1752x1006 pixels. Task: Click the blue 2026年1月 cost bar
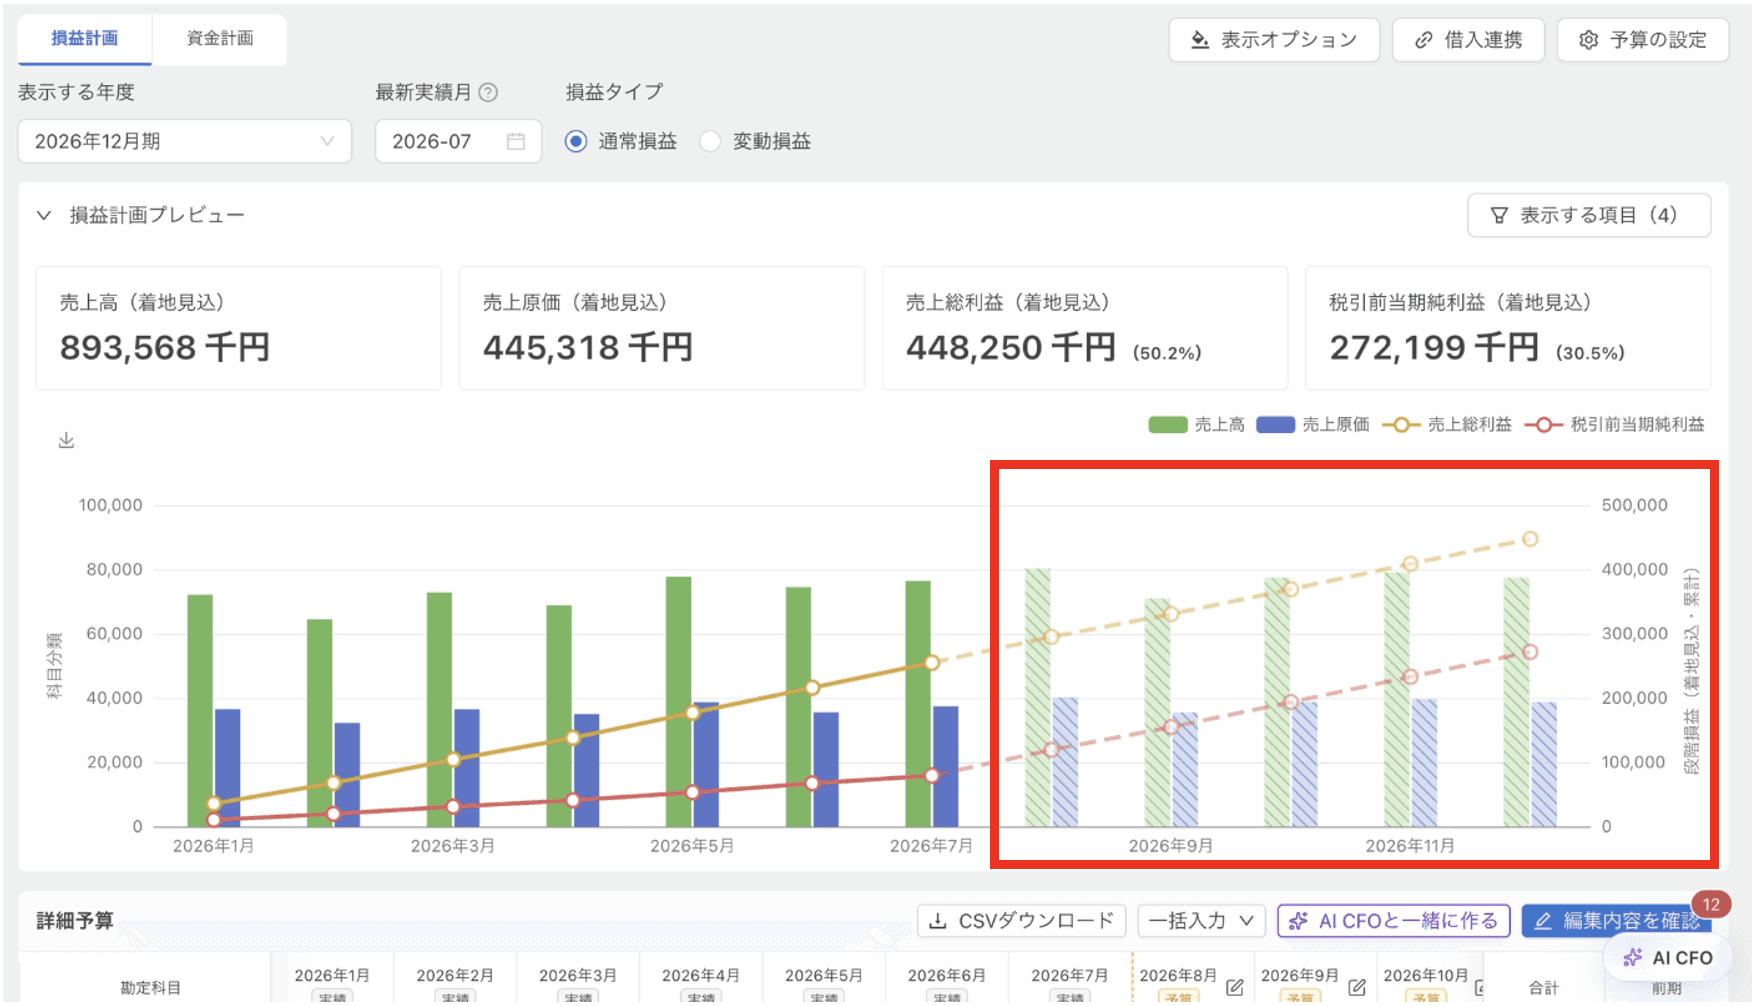[227, 768]
